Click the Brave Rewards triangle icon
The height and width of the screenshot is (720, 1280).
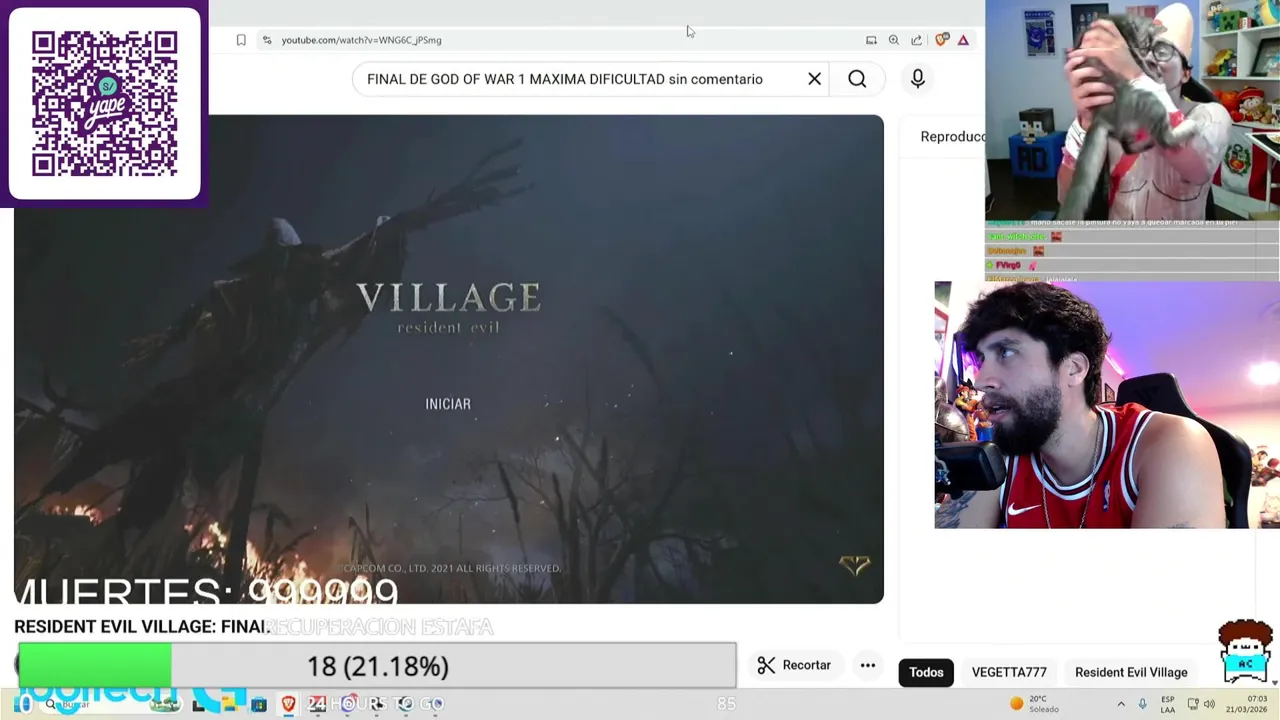[963, 40]
